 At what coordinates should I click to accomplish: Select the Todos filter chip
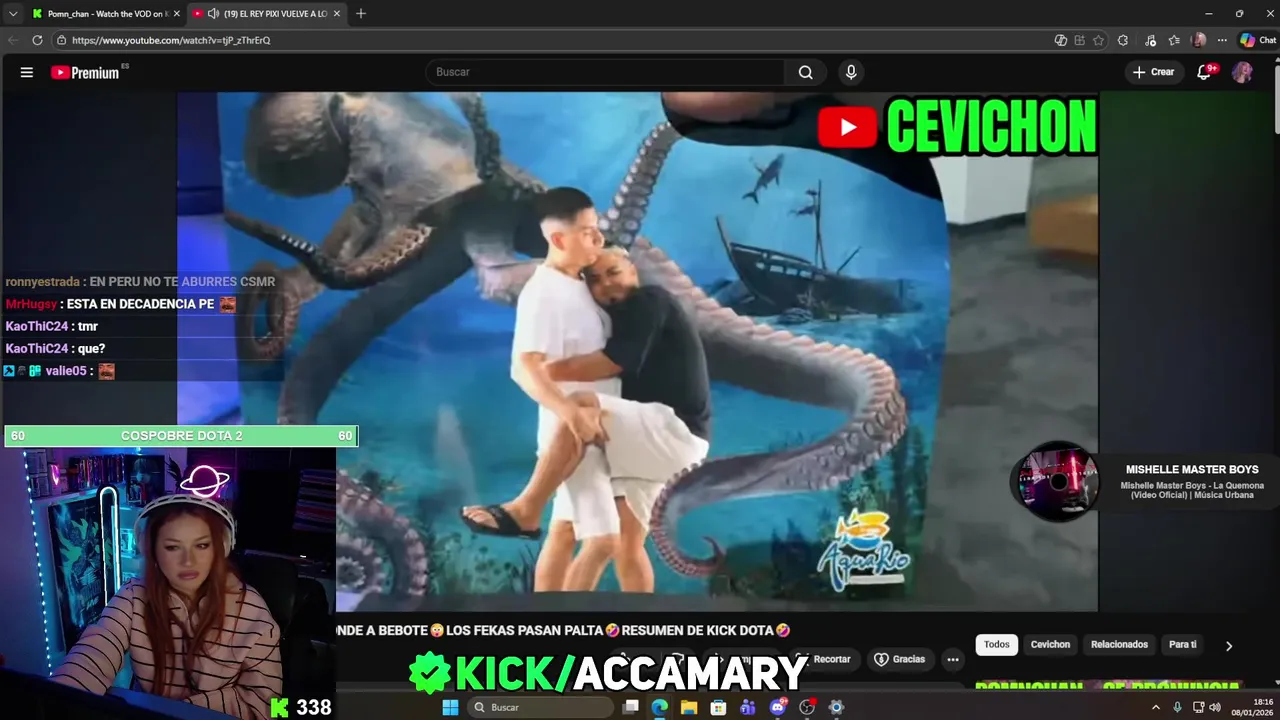point(997,645)
